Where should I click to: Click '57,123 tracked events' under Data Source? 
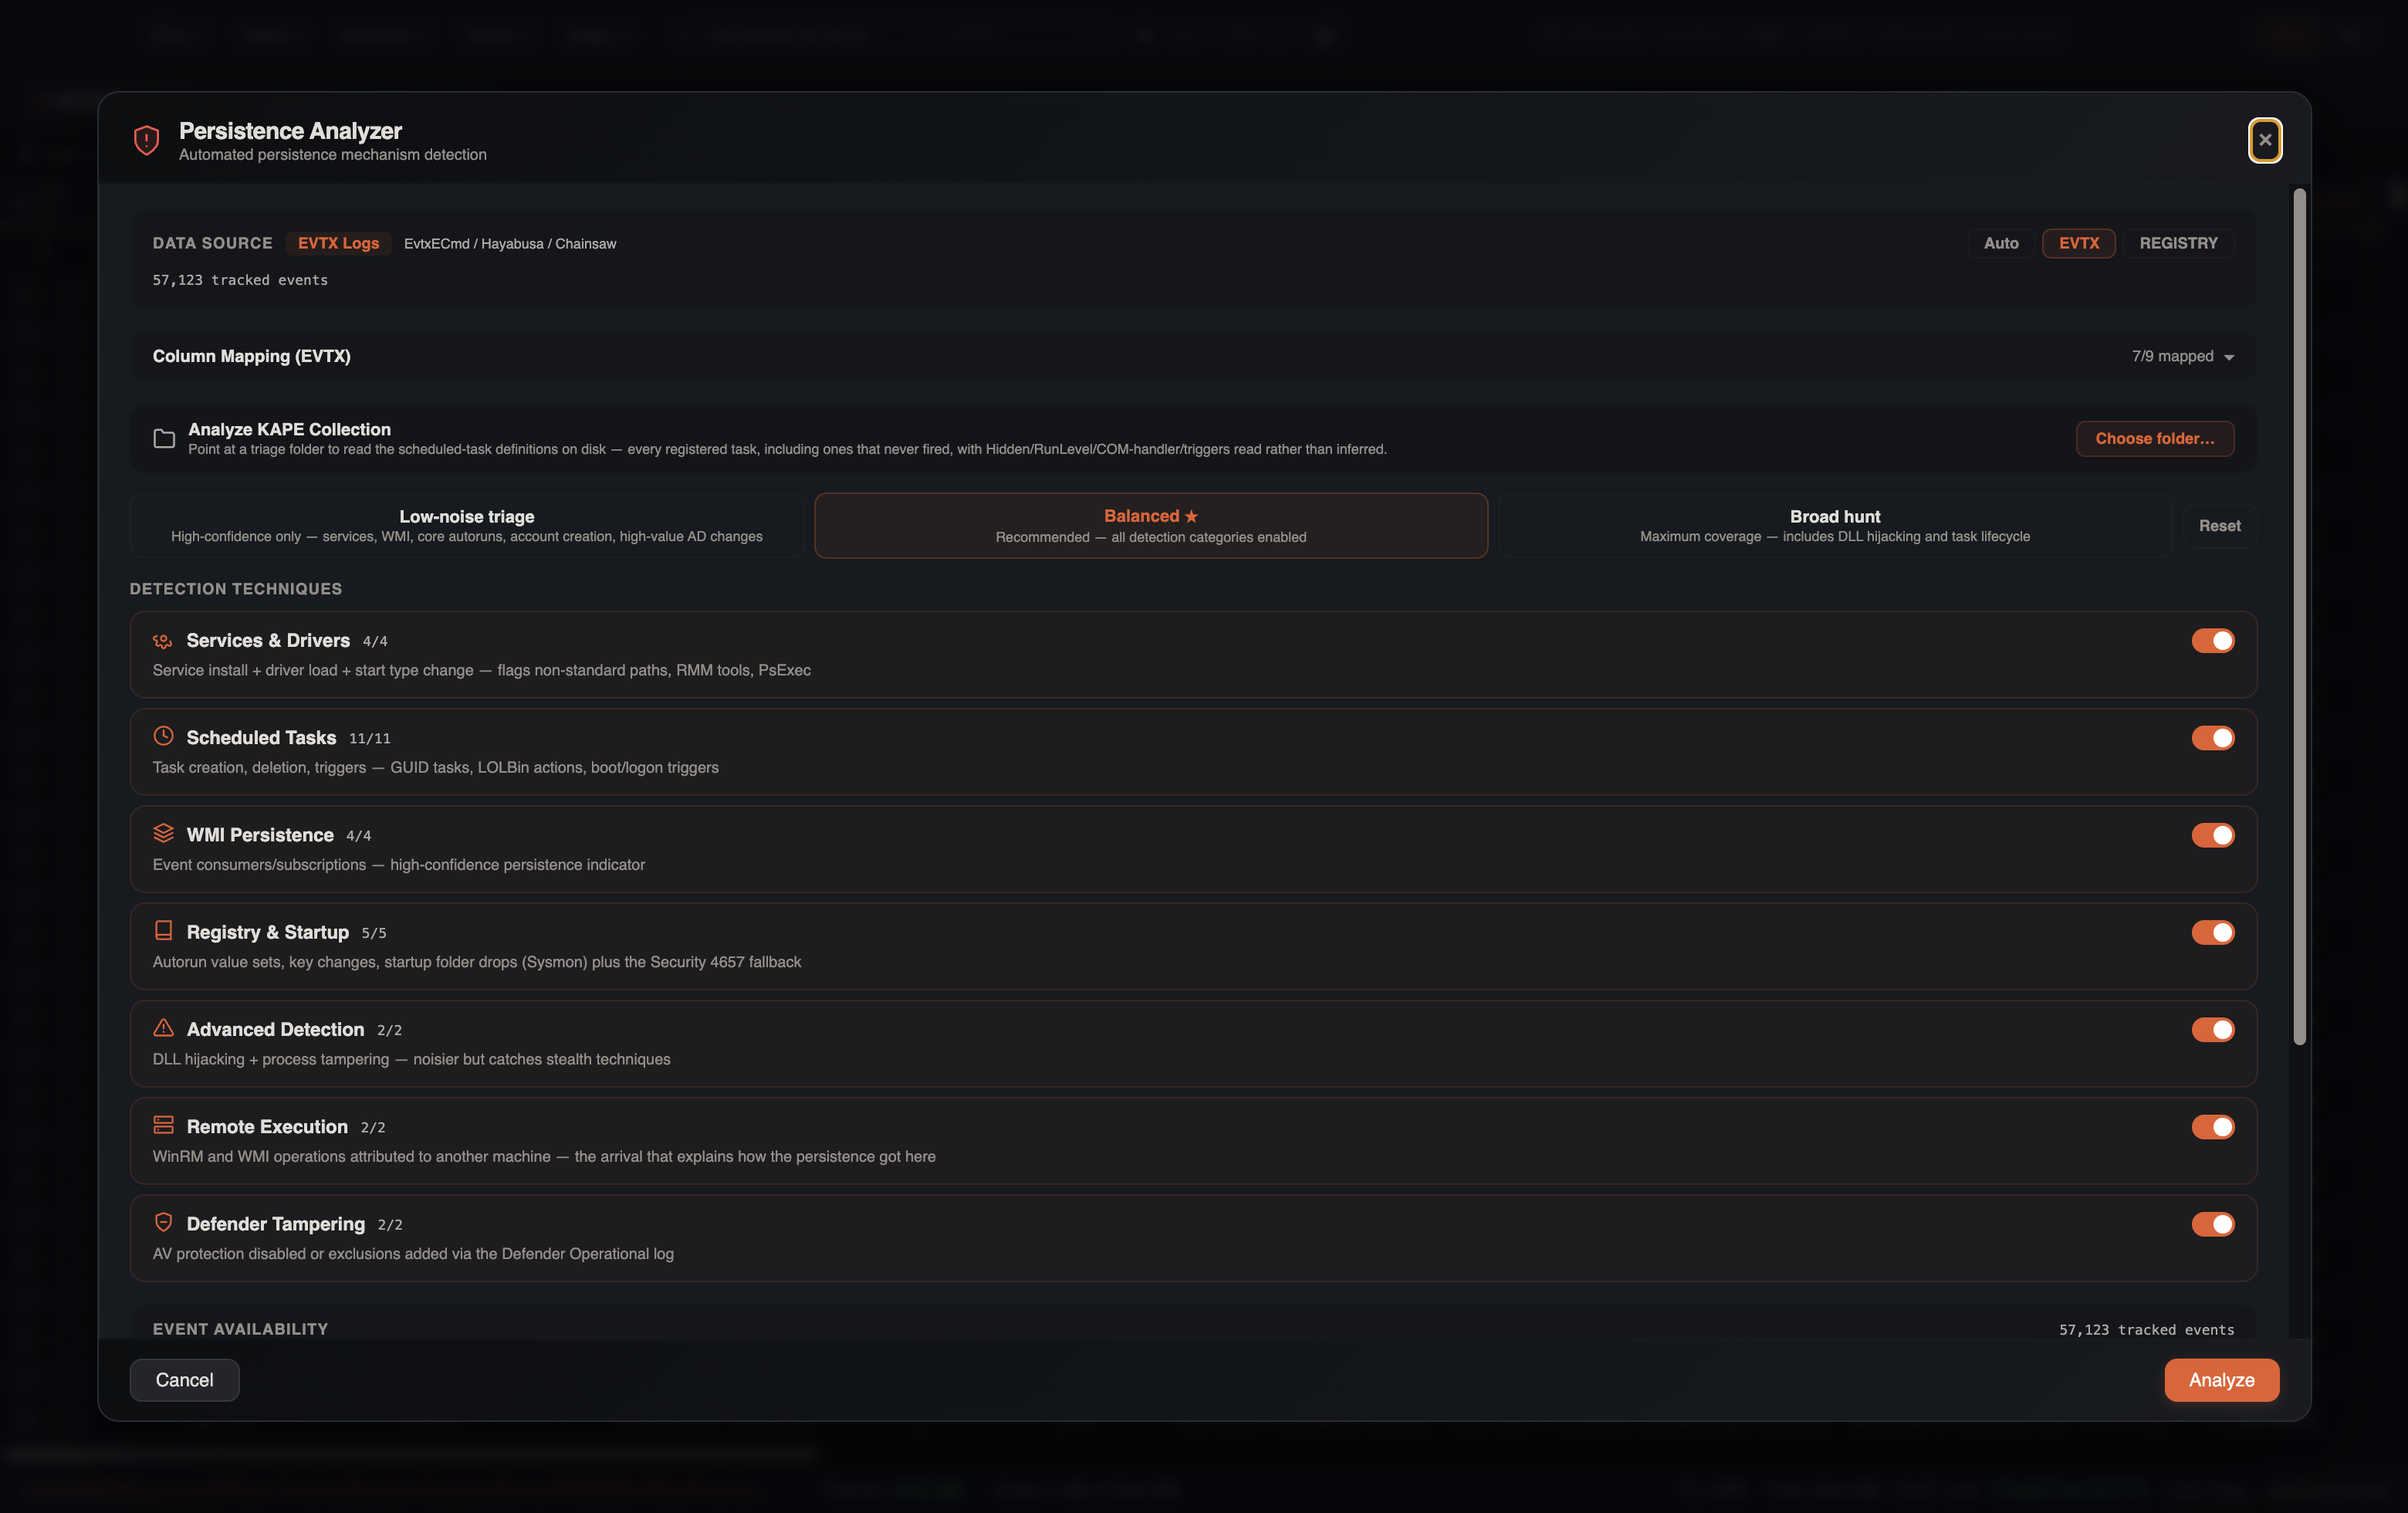240,281
